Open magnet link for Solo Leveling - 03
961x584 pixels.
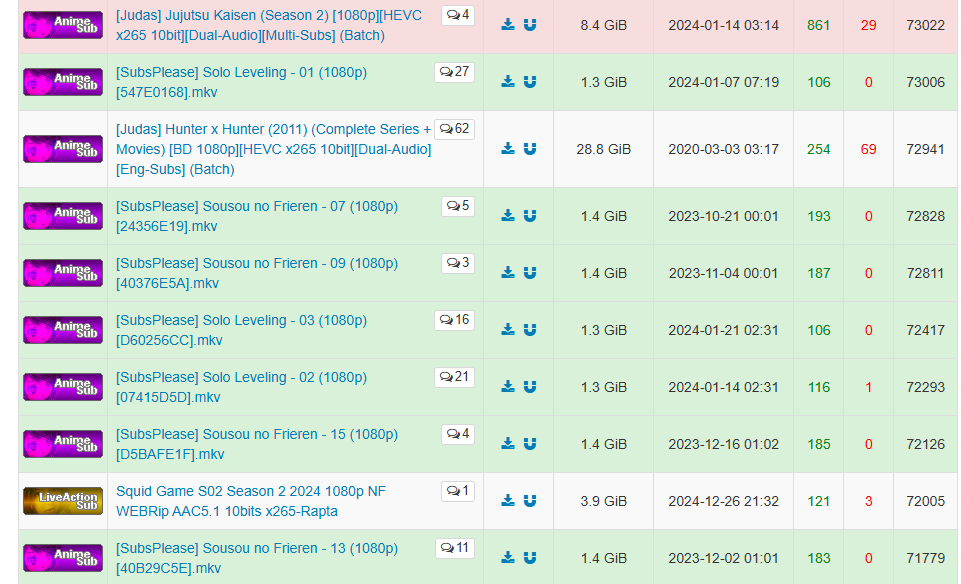(x=530, y=330)
